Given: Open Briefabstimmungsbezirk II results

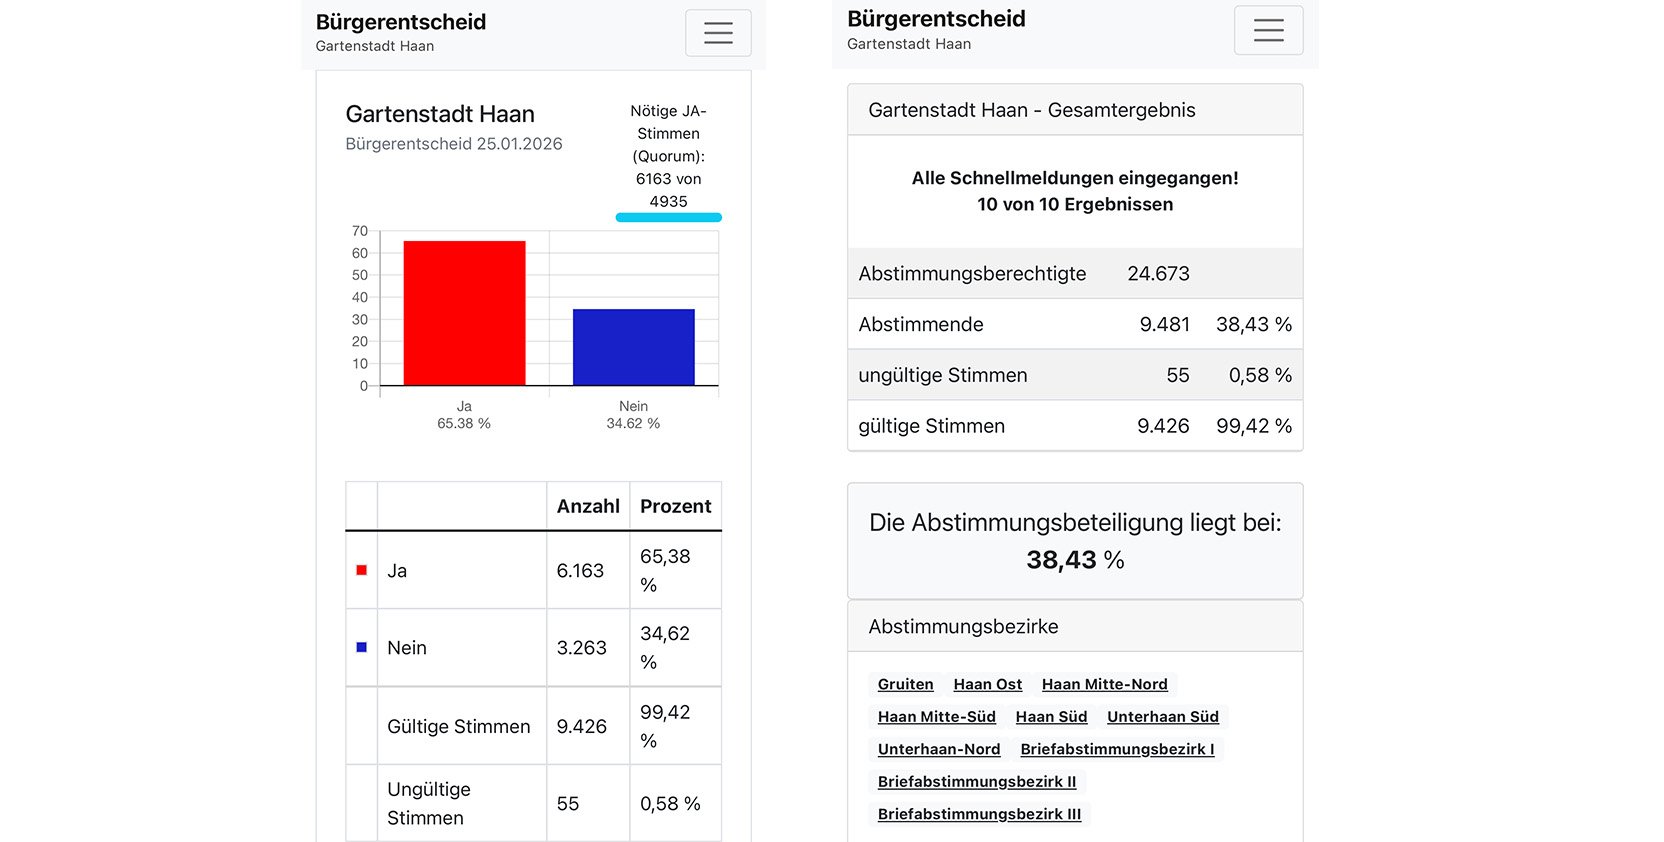Looking at the screenshot, I should pos(977,782).
